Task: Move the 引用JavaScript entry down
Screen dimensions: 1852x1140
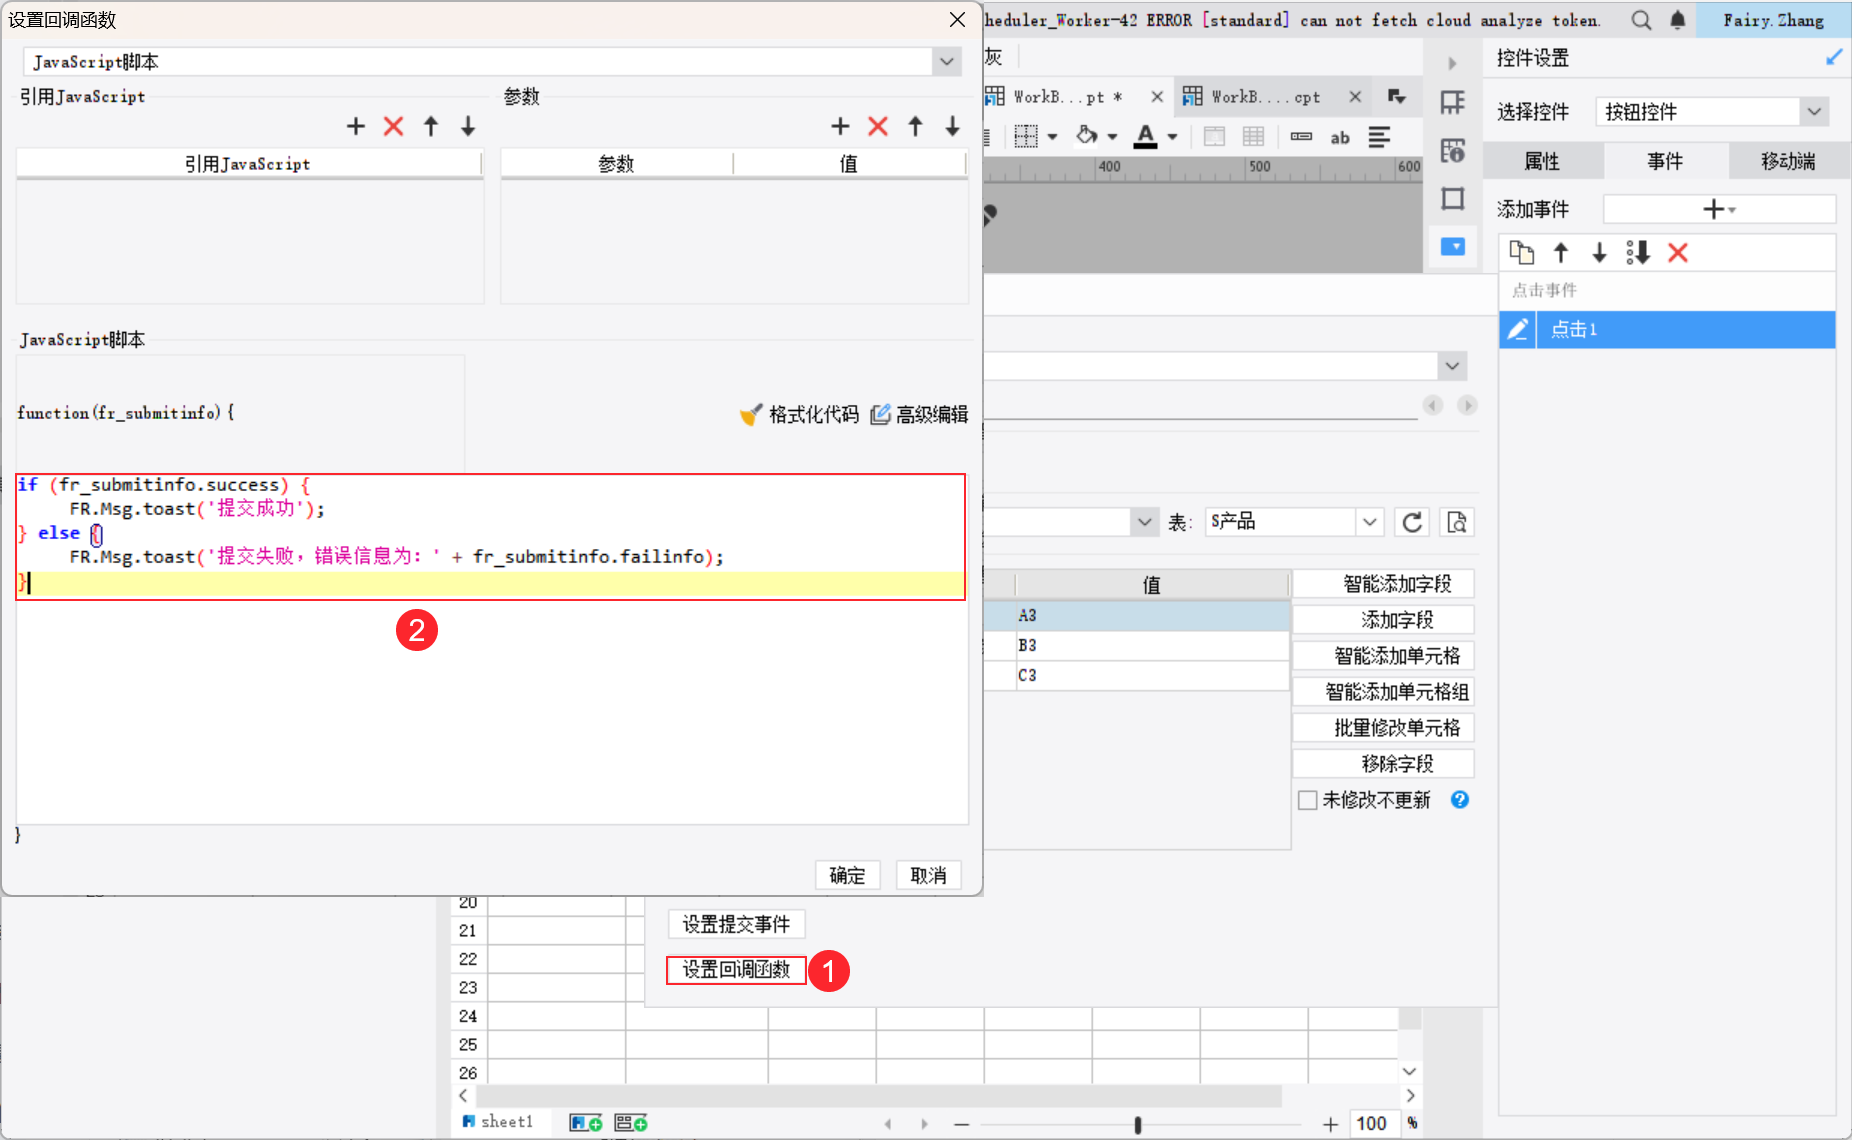Action: click(468, 126)
